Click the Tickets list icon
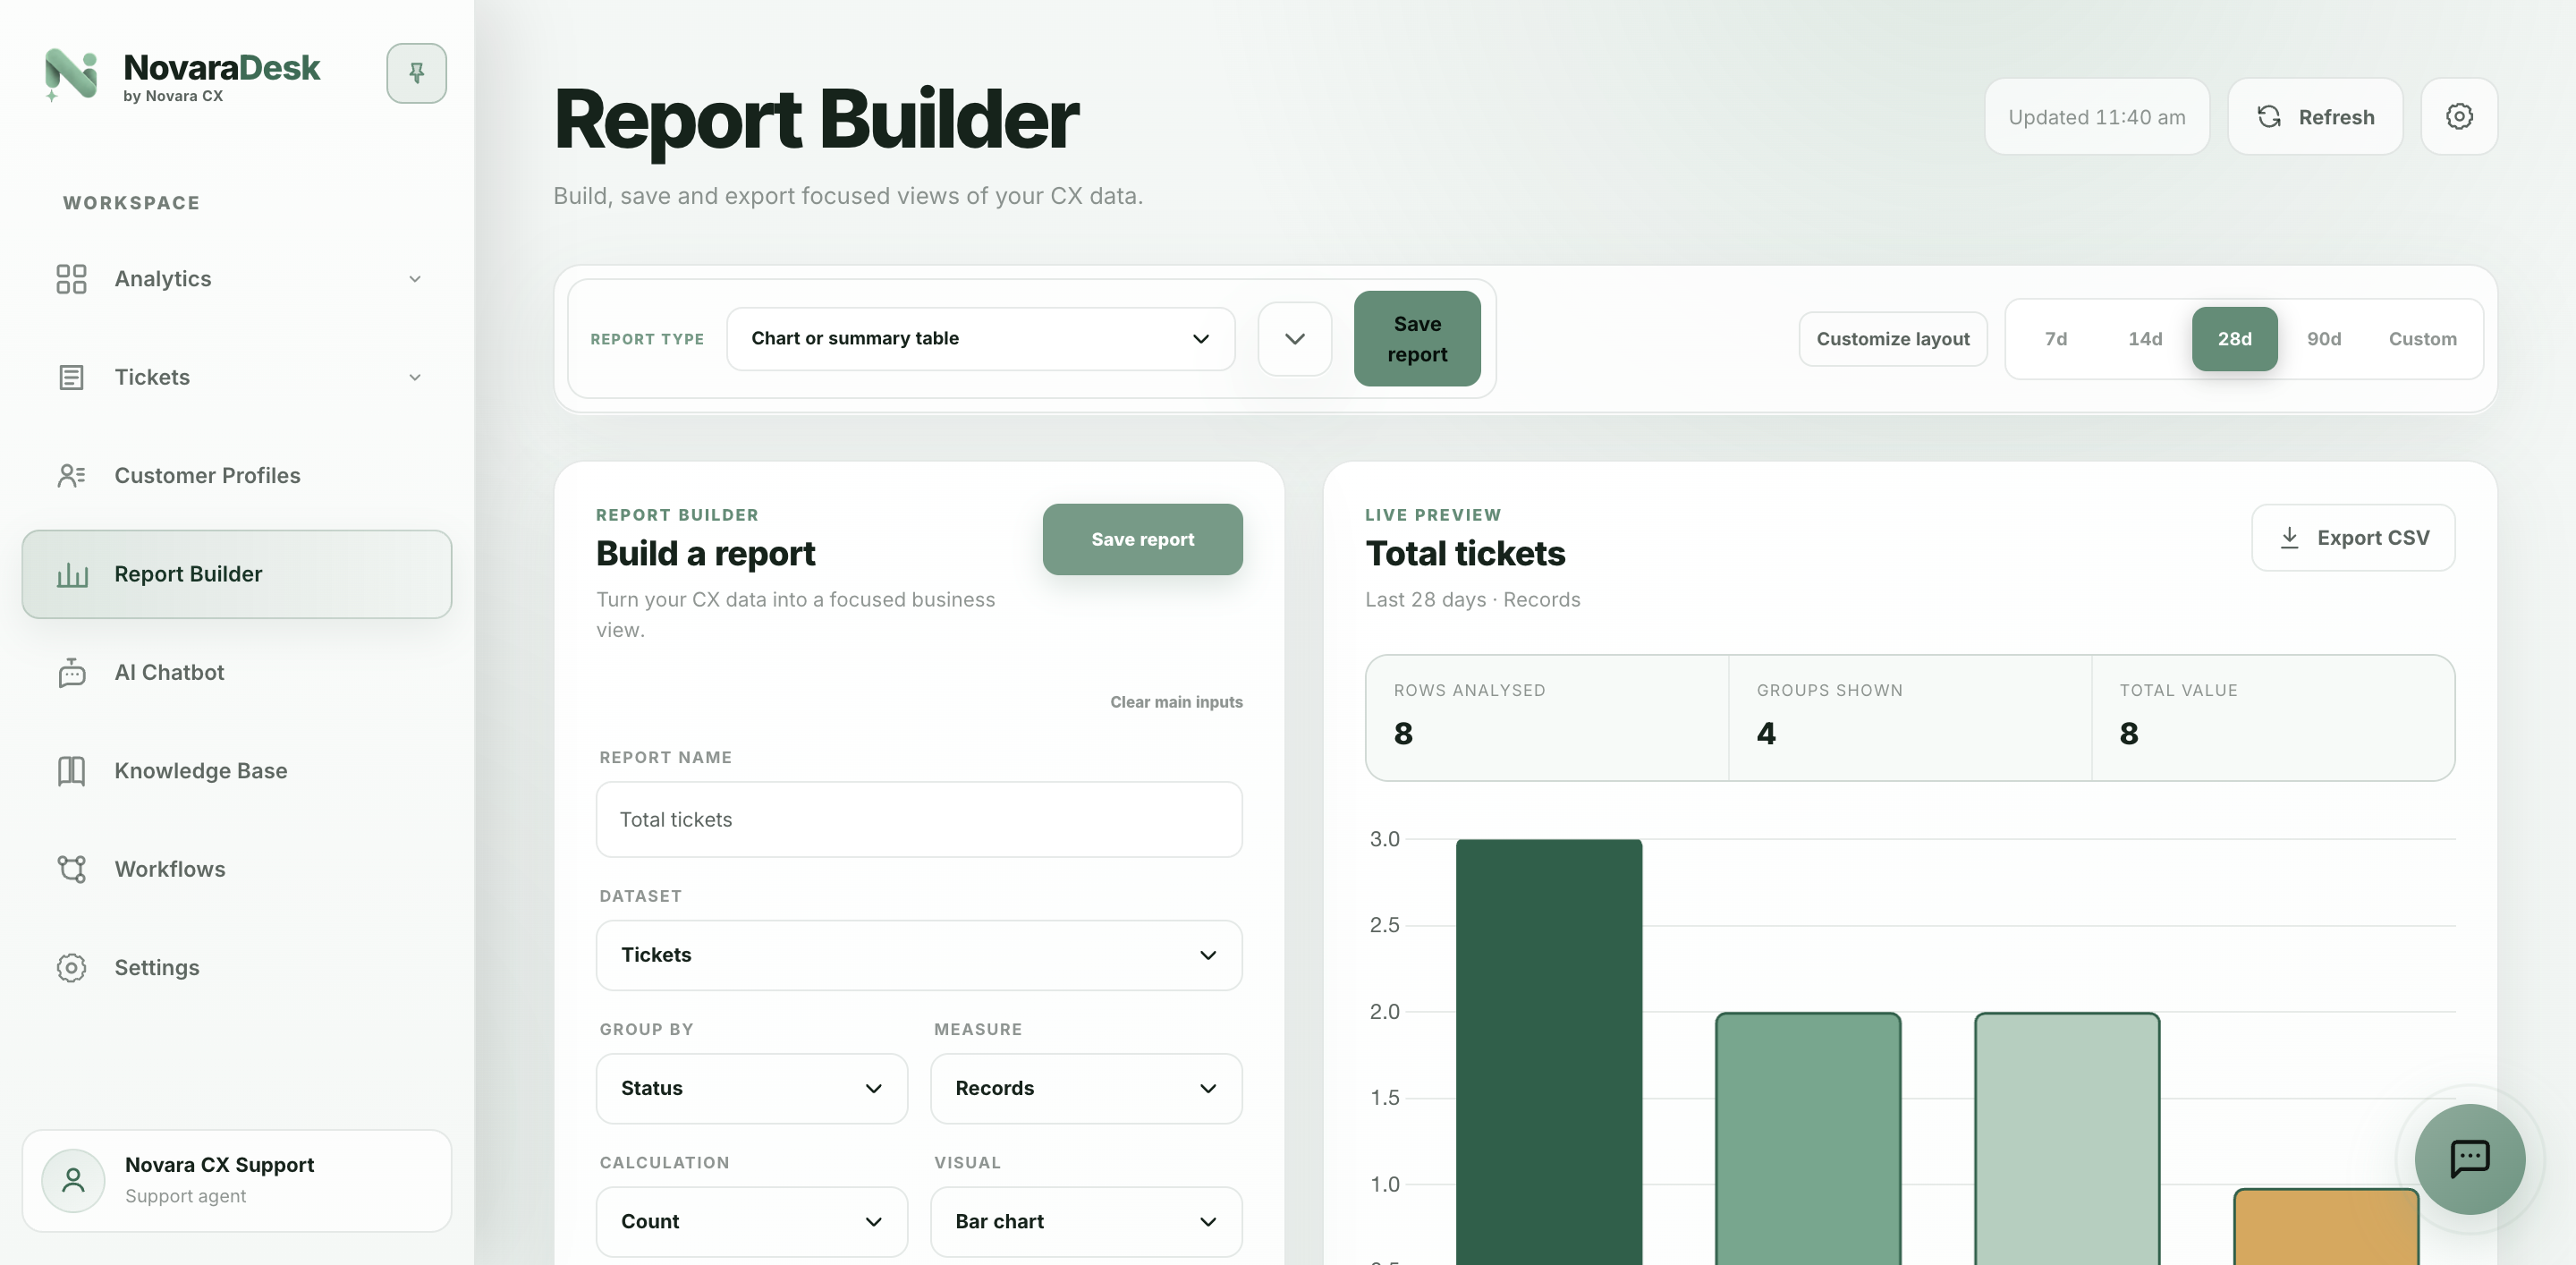 [71, 377]
